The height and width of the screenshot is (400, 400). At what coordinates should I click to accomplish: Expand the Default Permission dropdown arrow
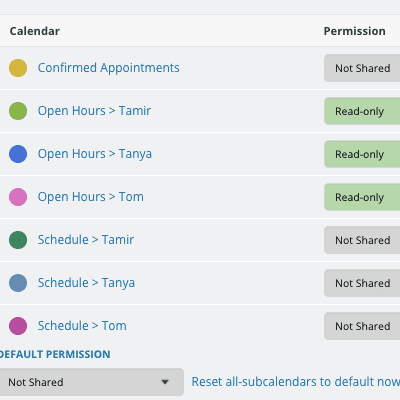(165, 382)
